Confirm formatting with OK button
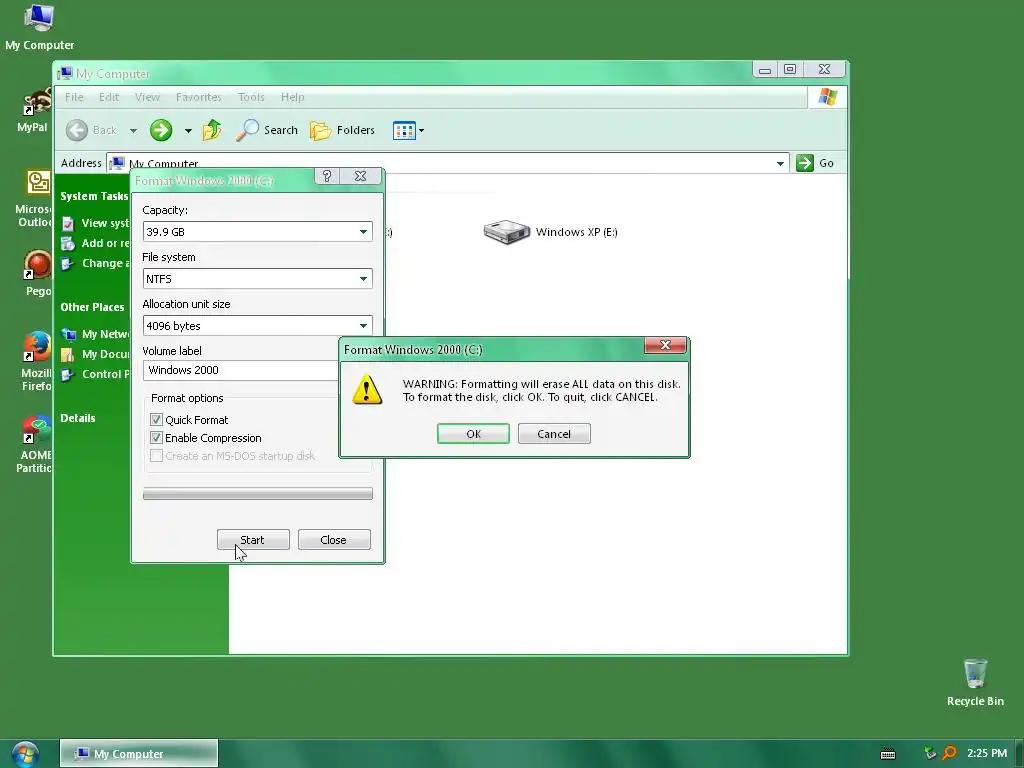Image resolution: width=1024 pixels, height=768 pixels. (x=473, y=434)
